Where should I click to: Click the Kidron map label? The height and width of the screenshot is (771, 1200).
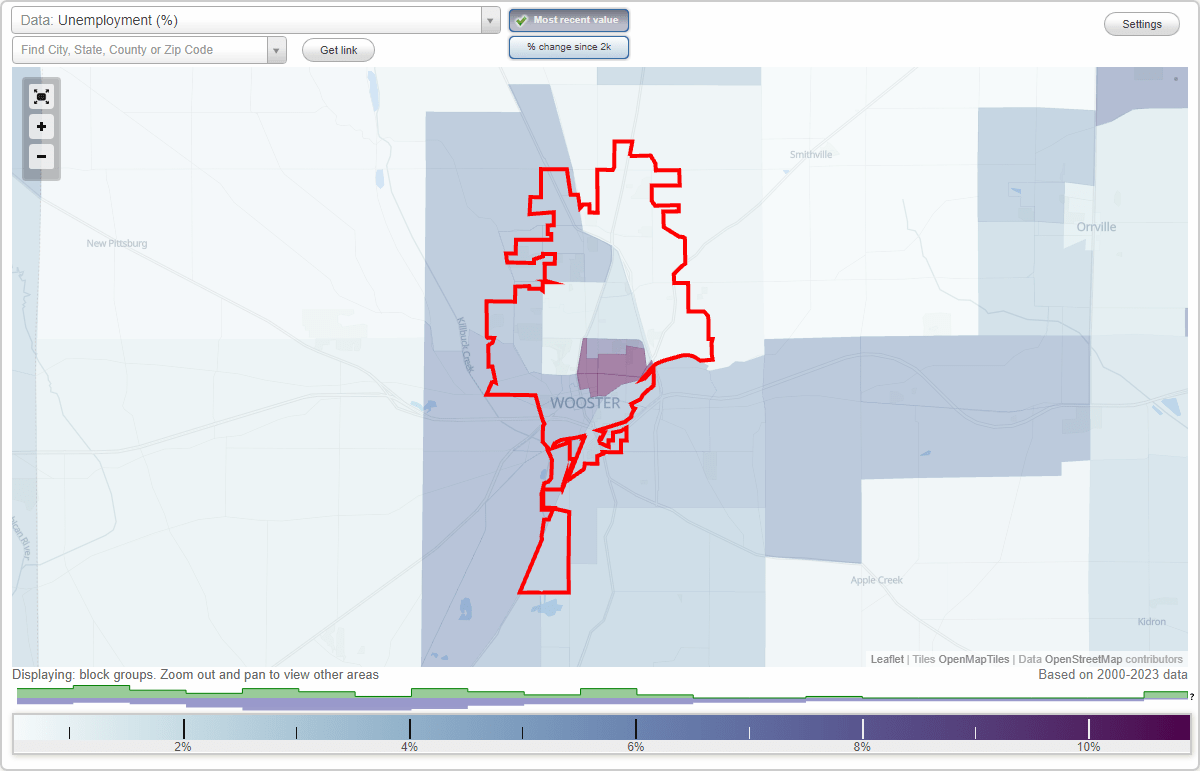pyautogui.click(x=1151, y=622)
